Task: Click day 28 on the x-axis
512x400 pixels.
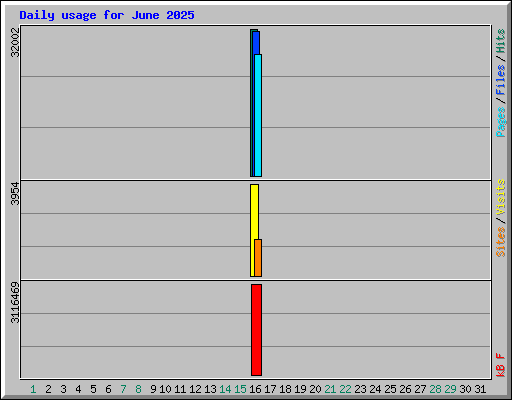Action: [x=435, y=389]
